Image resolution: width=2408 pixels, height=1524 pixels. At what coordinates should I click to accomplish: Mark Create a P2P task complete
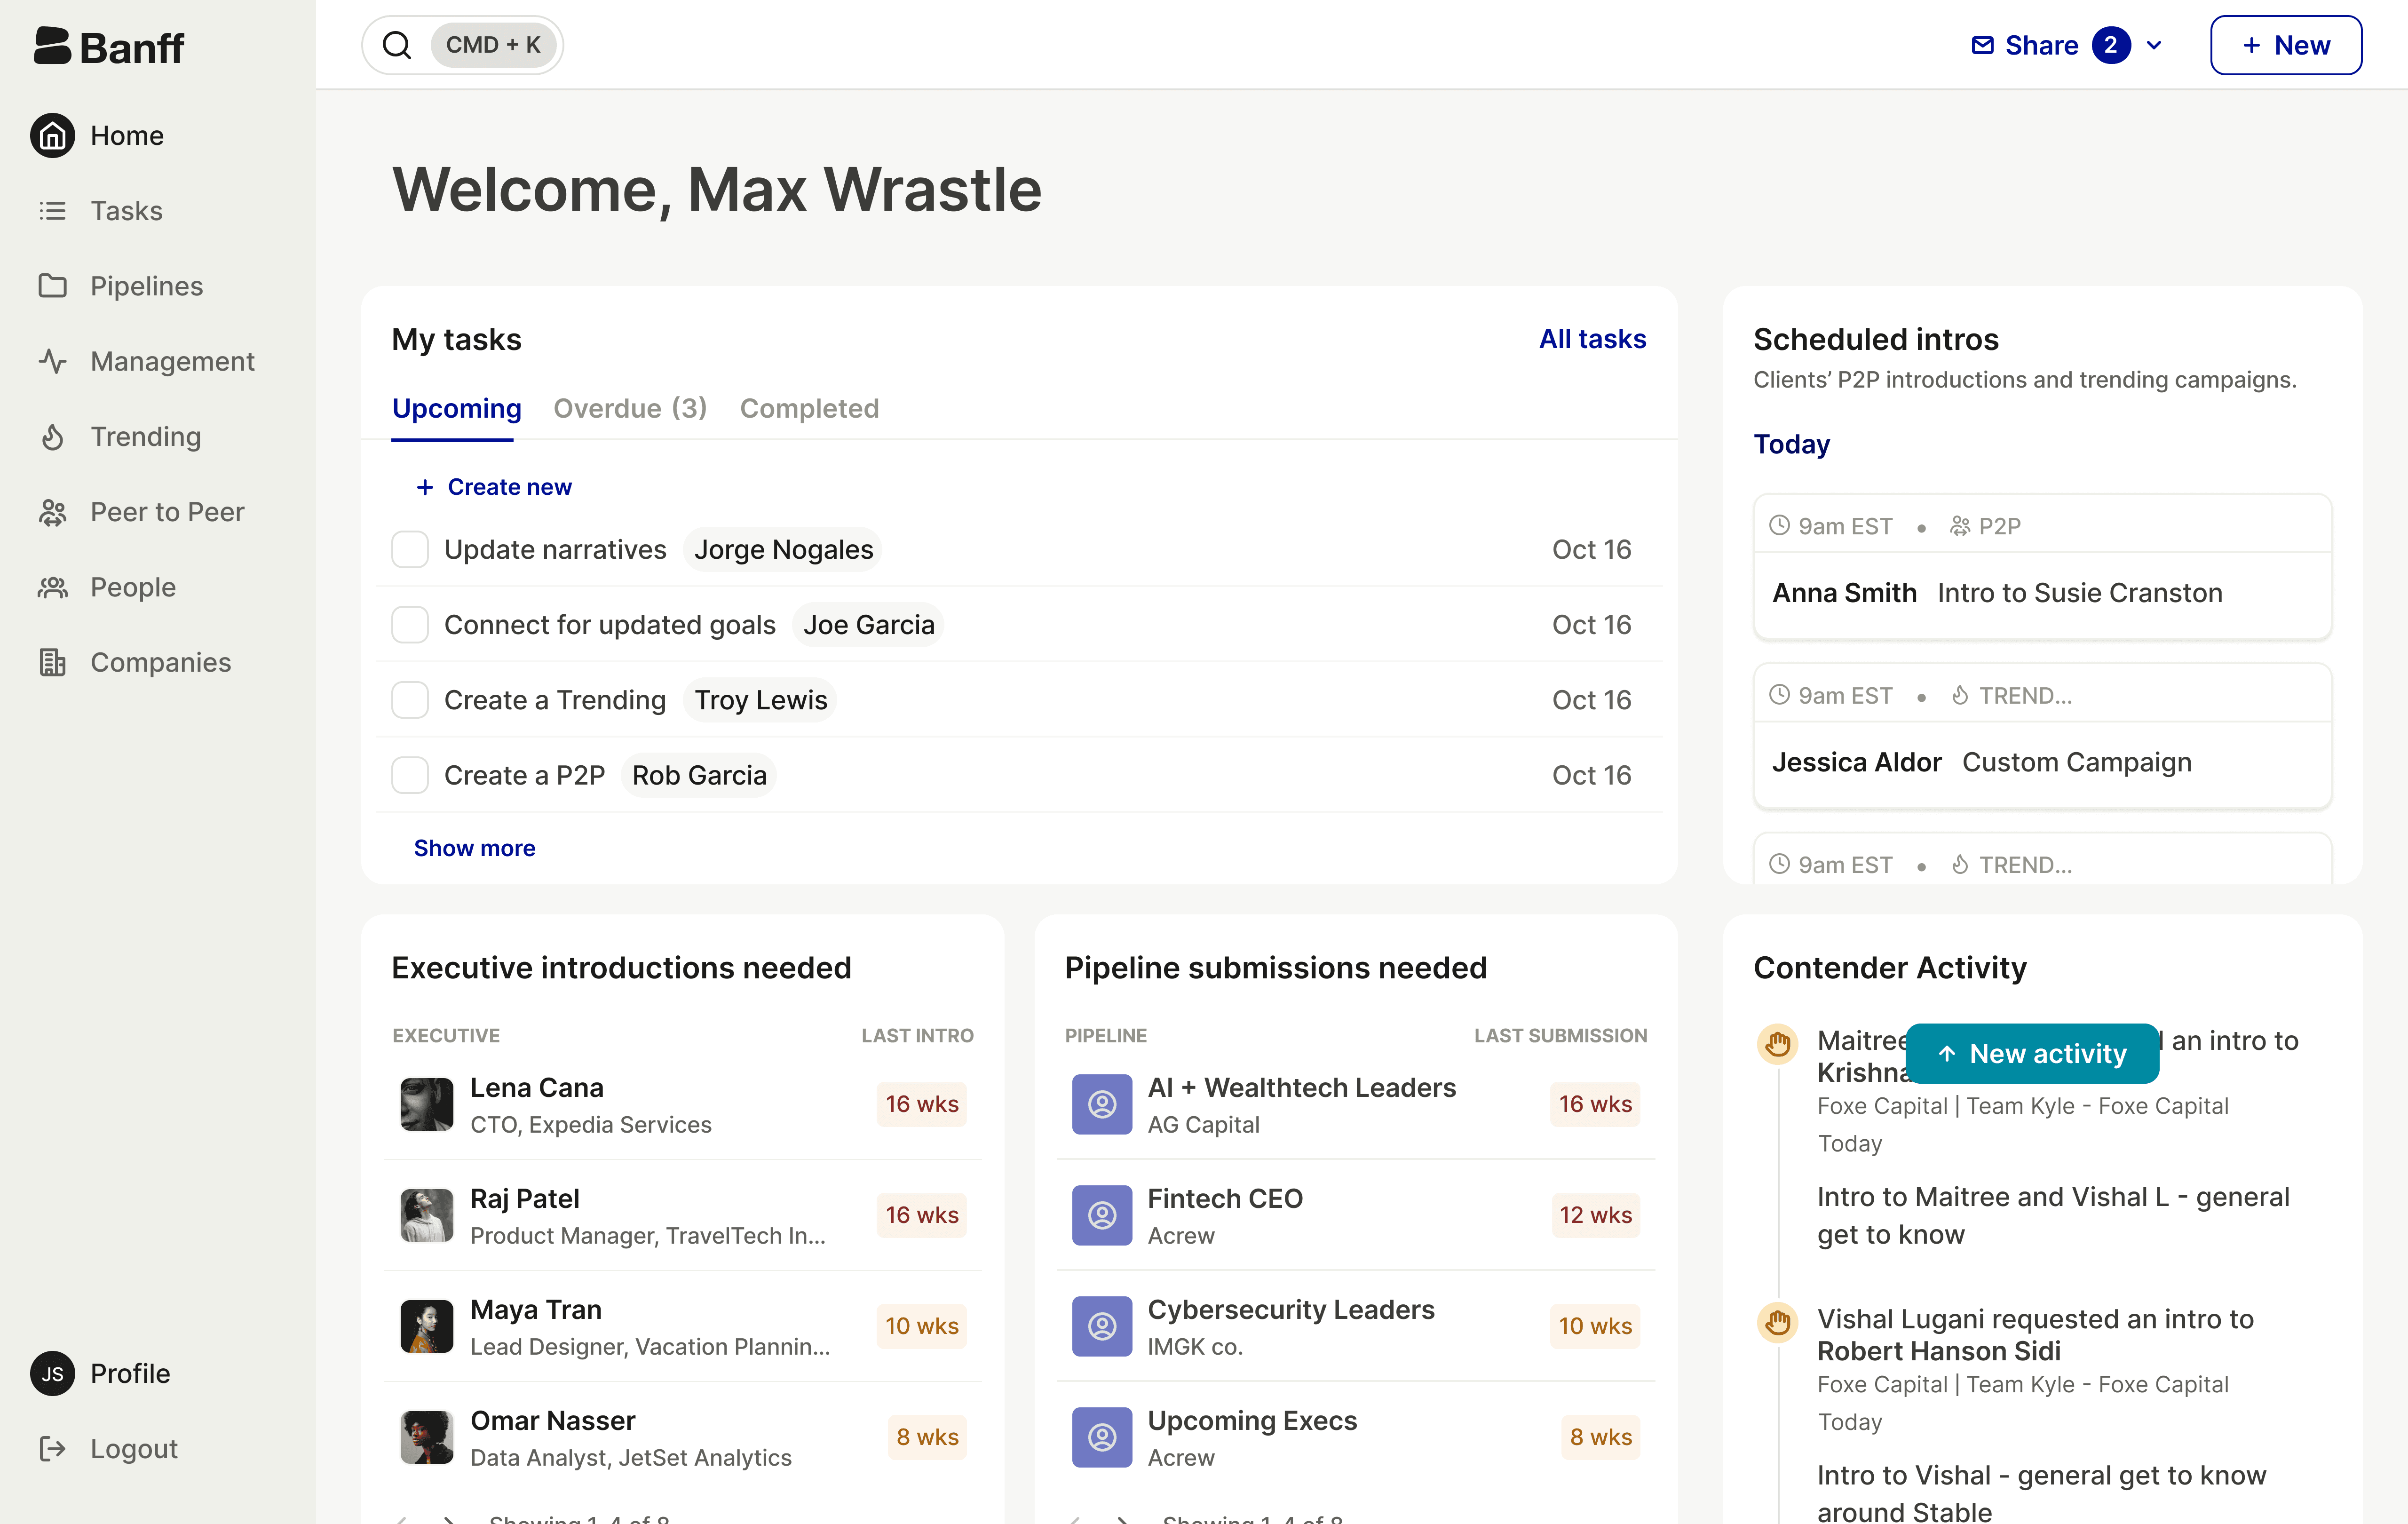point(410,775)
